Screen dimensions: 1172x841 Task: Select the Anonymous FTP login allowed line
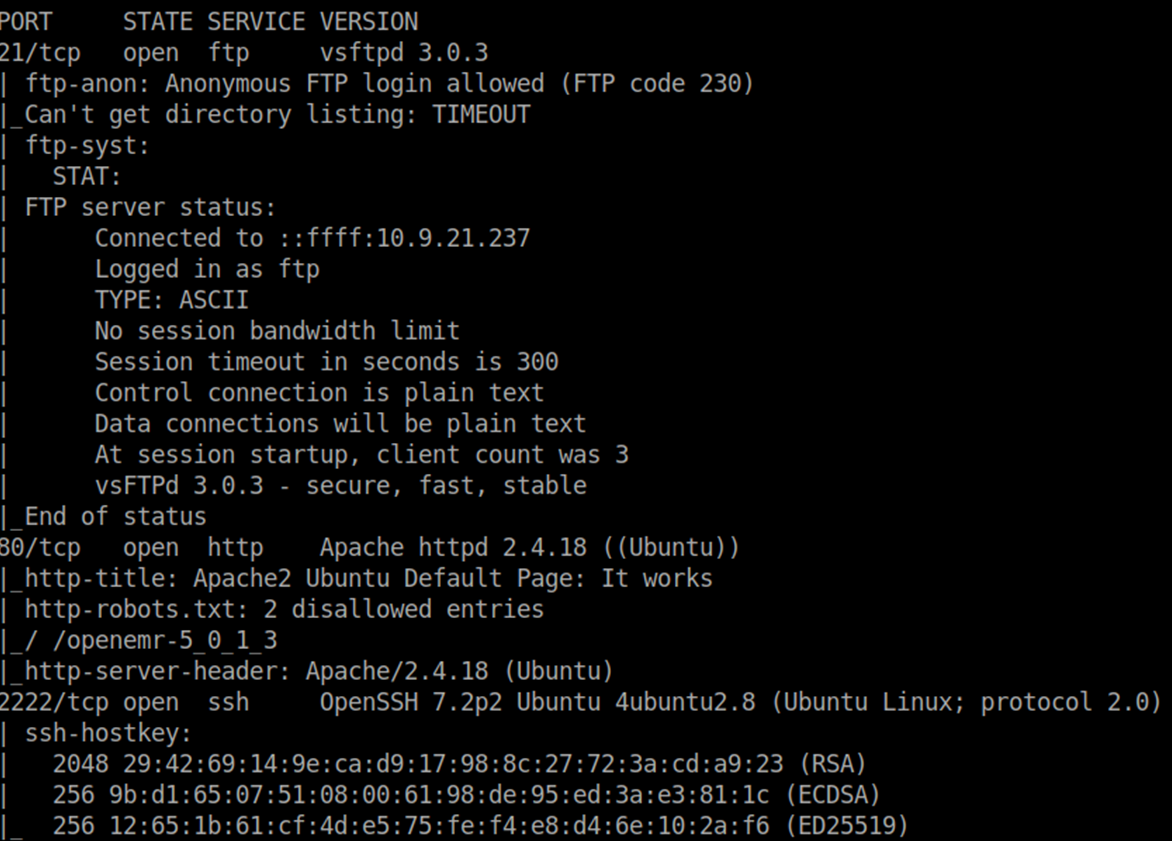(389, 83)
